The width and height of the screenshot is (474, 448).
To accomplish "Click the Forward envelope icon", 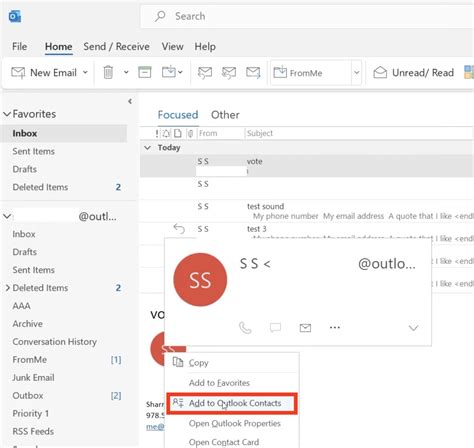I will (253, 72).
